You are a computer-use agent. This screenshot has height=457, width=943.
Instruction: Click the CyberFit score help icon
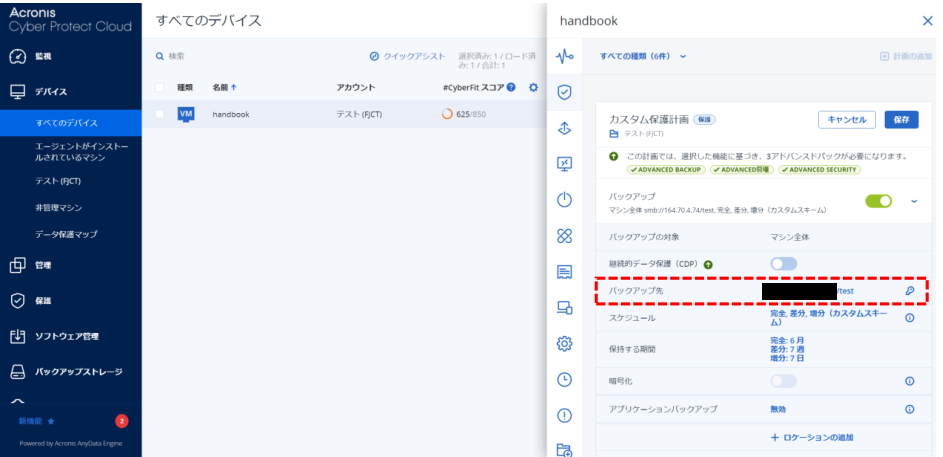point(511,87)
